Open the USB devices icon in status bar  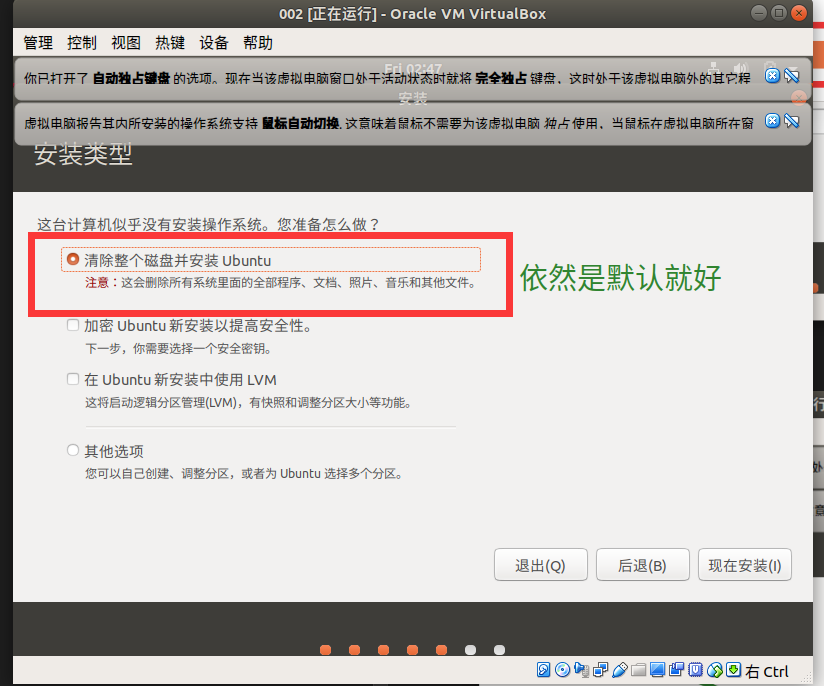[620, 670]
